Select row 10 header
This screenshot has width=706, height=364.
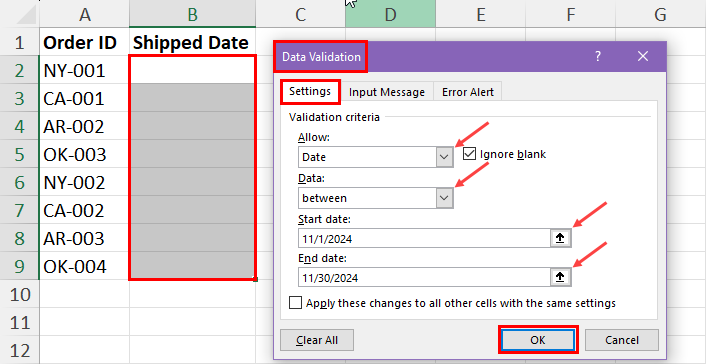(x=19, y=294)
